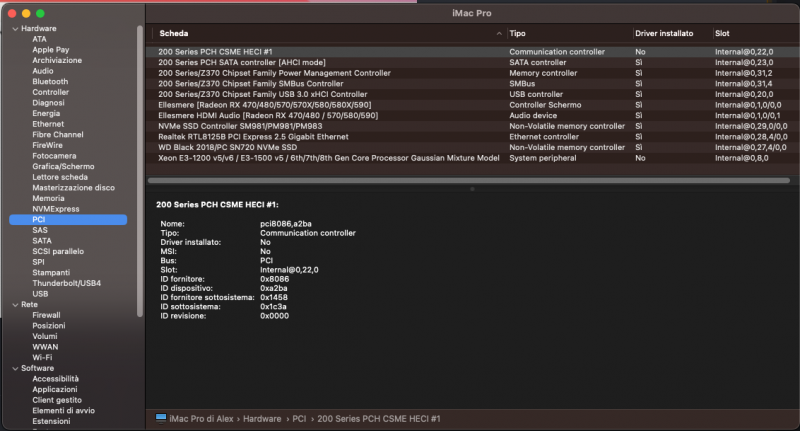Select Chipset Family Power Management Controller row
The height and width of the screenshot is (431, 800).
click(x=472, y=73)
